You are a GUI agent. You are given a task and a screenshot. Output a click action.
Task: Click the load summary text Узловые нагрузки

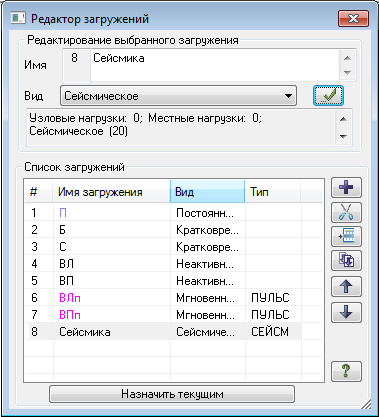(78, 118)
